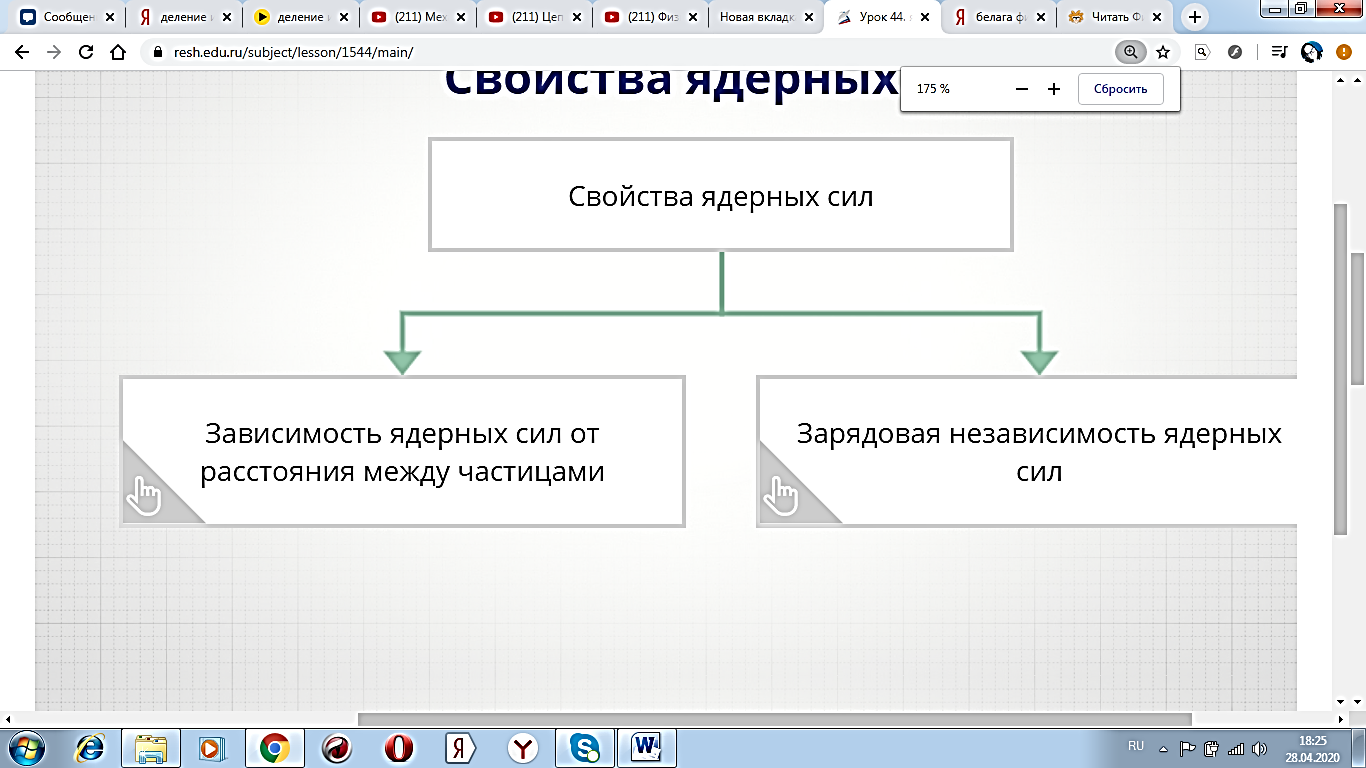Click the orange alert icon in Chrome toolbar
The width and height of the screenshot is (1366, 768).
click(1343, 52)
